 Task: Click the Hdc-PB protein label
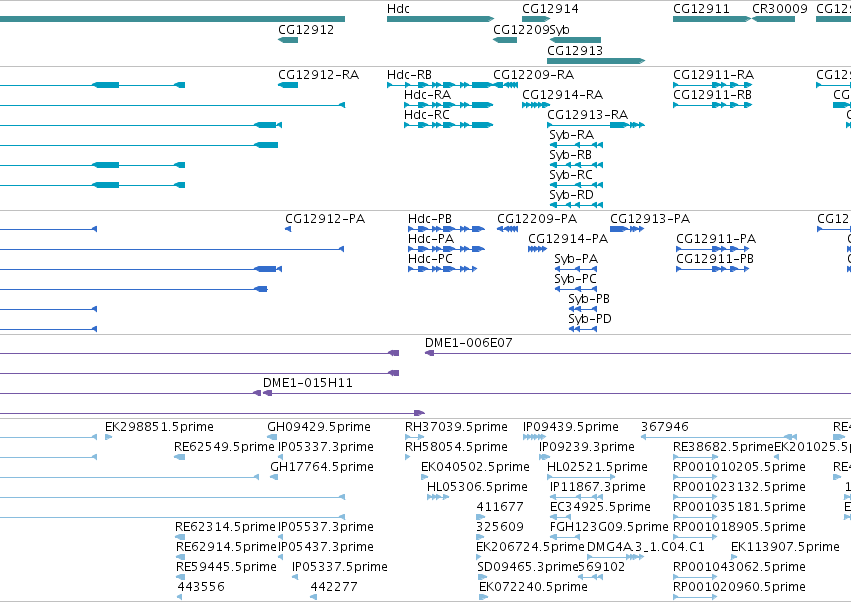click(429, 219)
